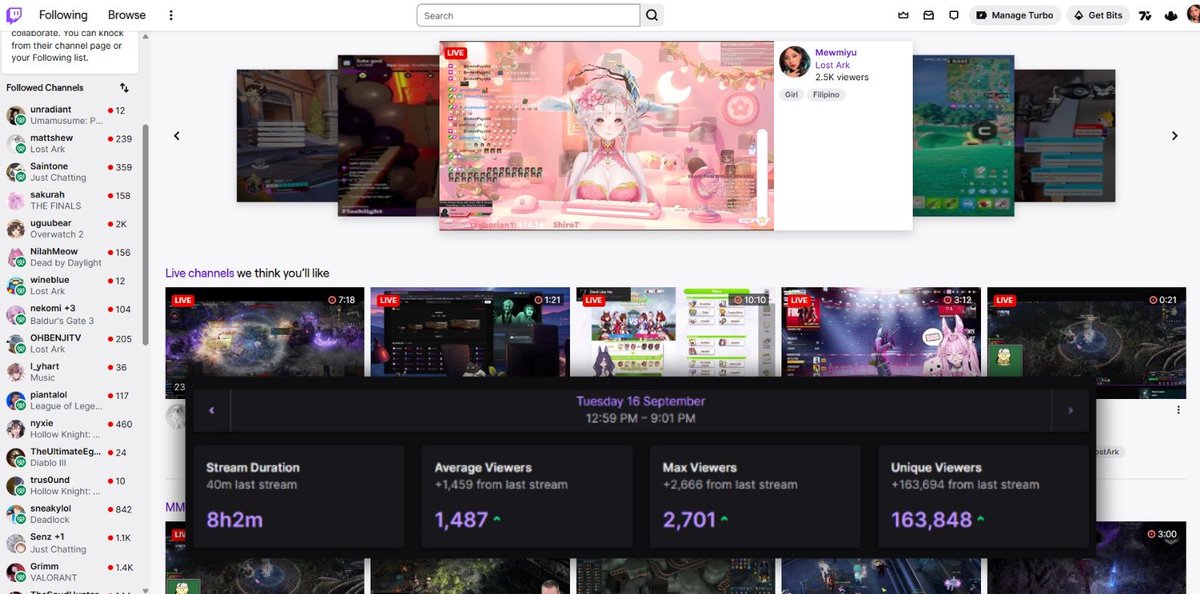The height and width of the screenshot is (594, 1200).
Task: Click the Get Bits button
Action: (x=1097, y=15)
